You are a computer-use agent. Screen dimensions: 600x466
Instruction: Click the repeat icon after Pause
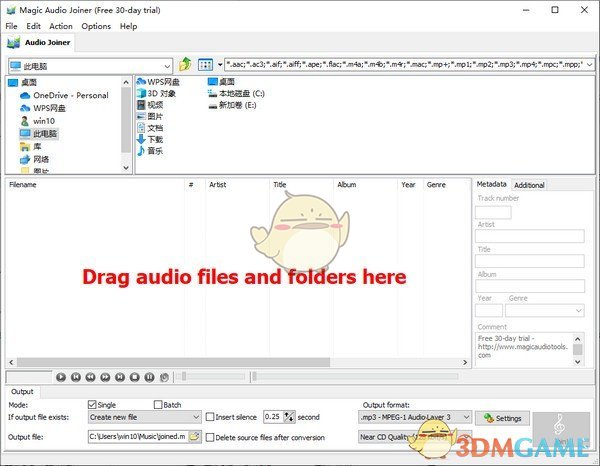point(164,377)
